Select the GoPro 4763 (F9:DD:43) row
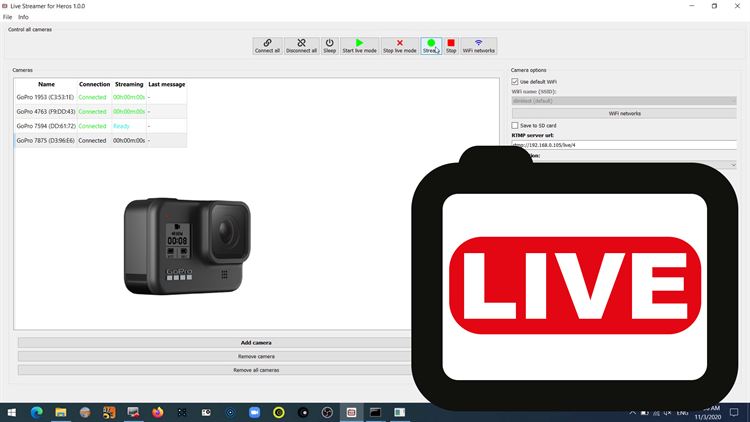This screenshot has height=422, width=750. coord(100,111)
